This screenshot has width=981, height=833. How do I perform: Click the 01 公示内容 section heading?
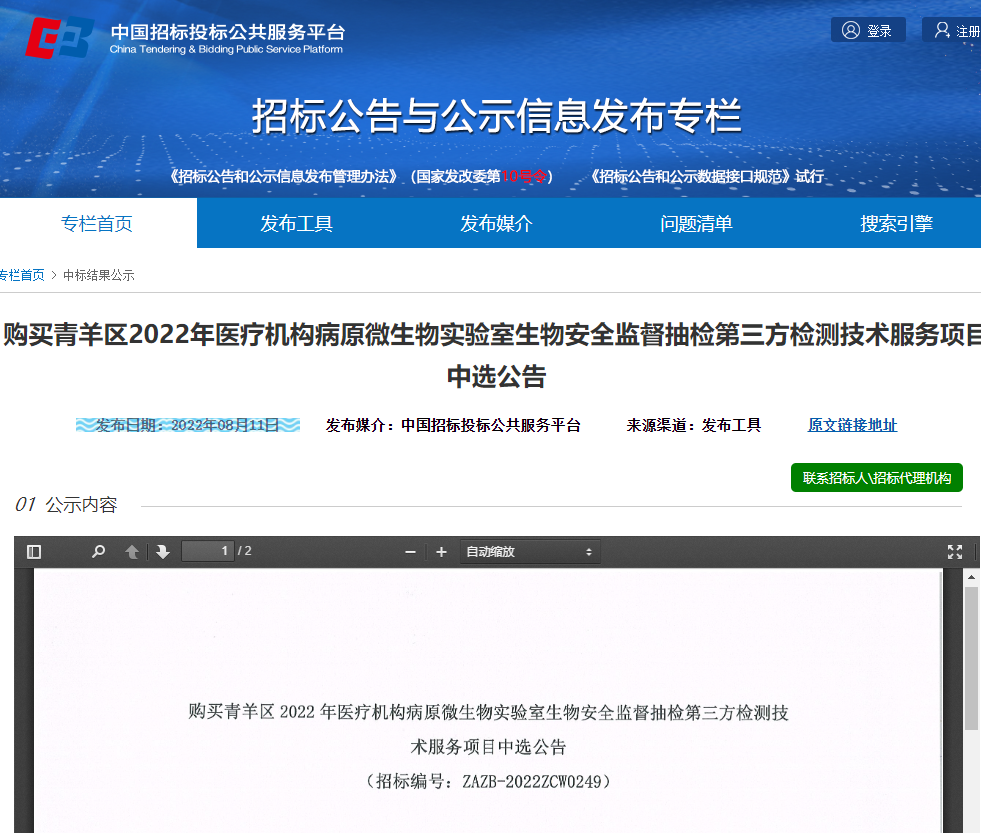tap(66, 504)
